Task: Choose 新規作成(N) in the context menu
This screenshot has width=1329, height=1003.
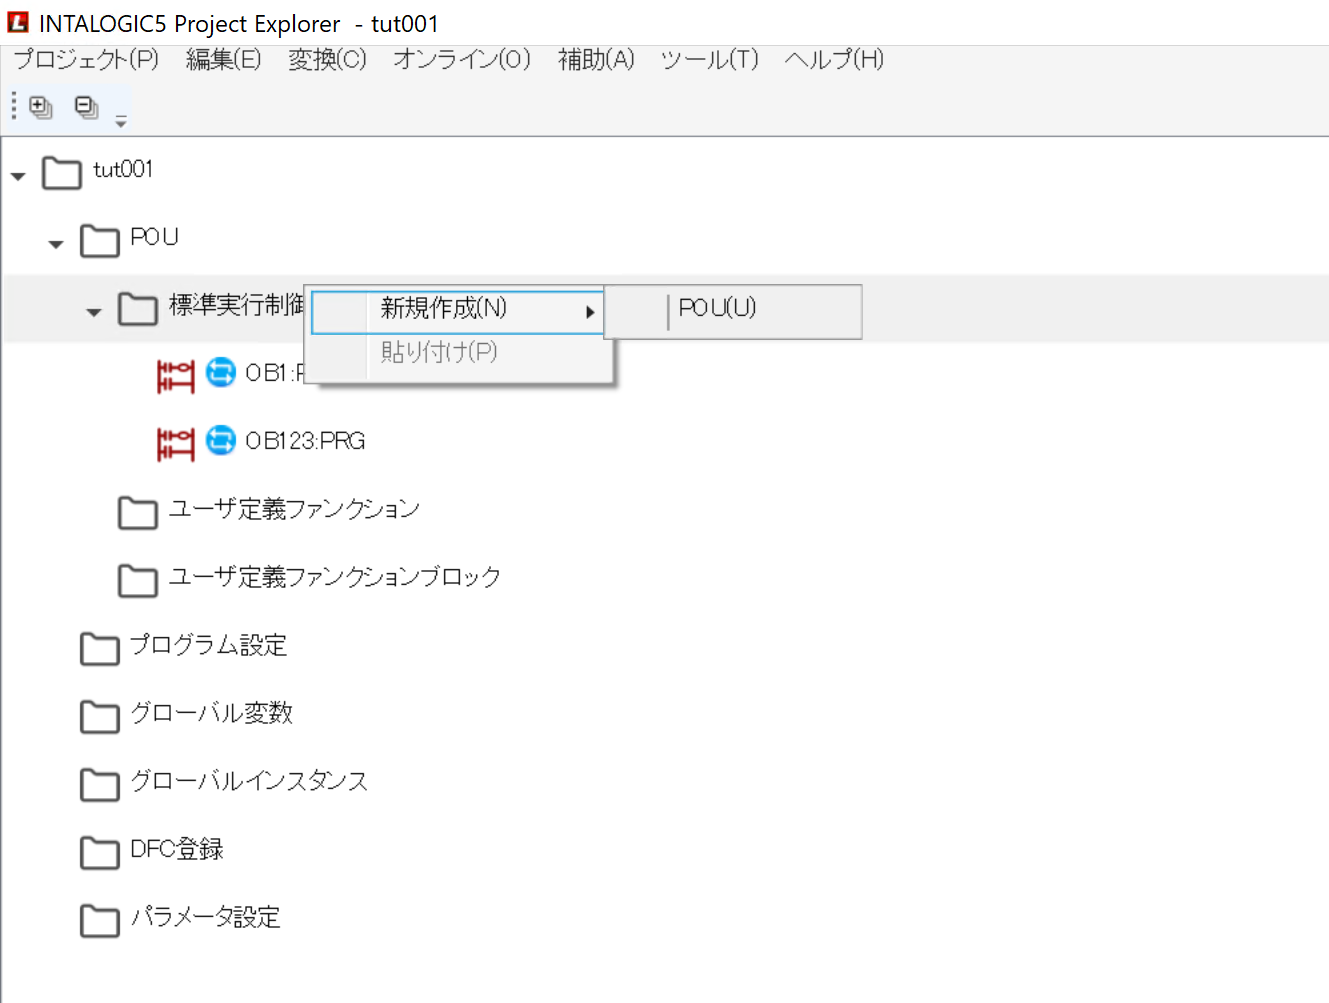Action: click(443, 309)
